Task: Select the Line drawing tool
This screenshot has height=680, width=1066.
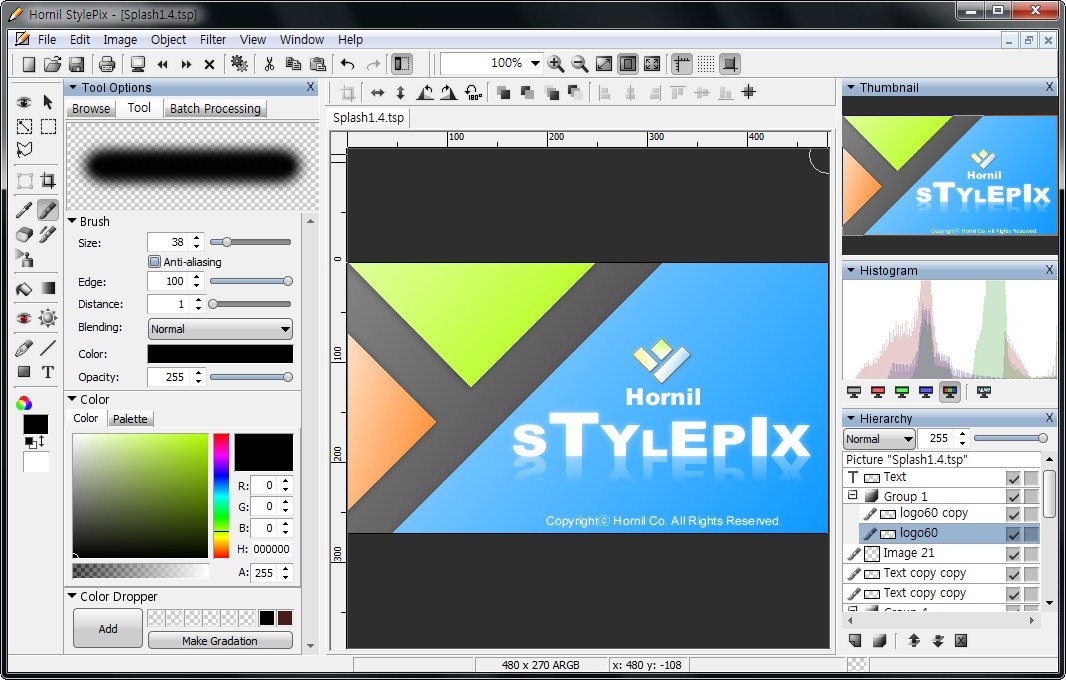Action: [48, 348]
